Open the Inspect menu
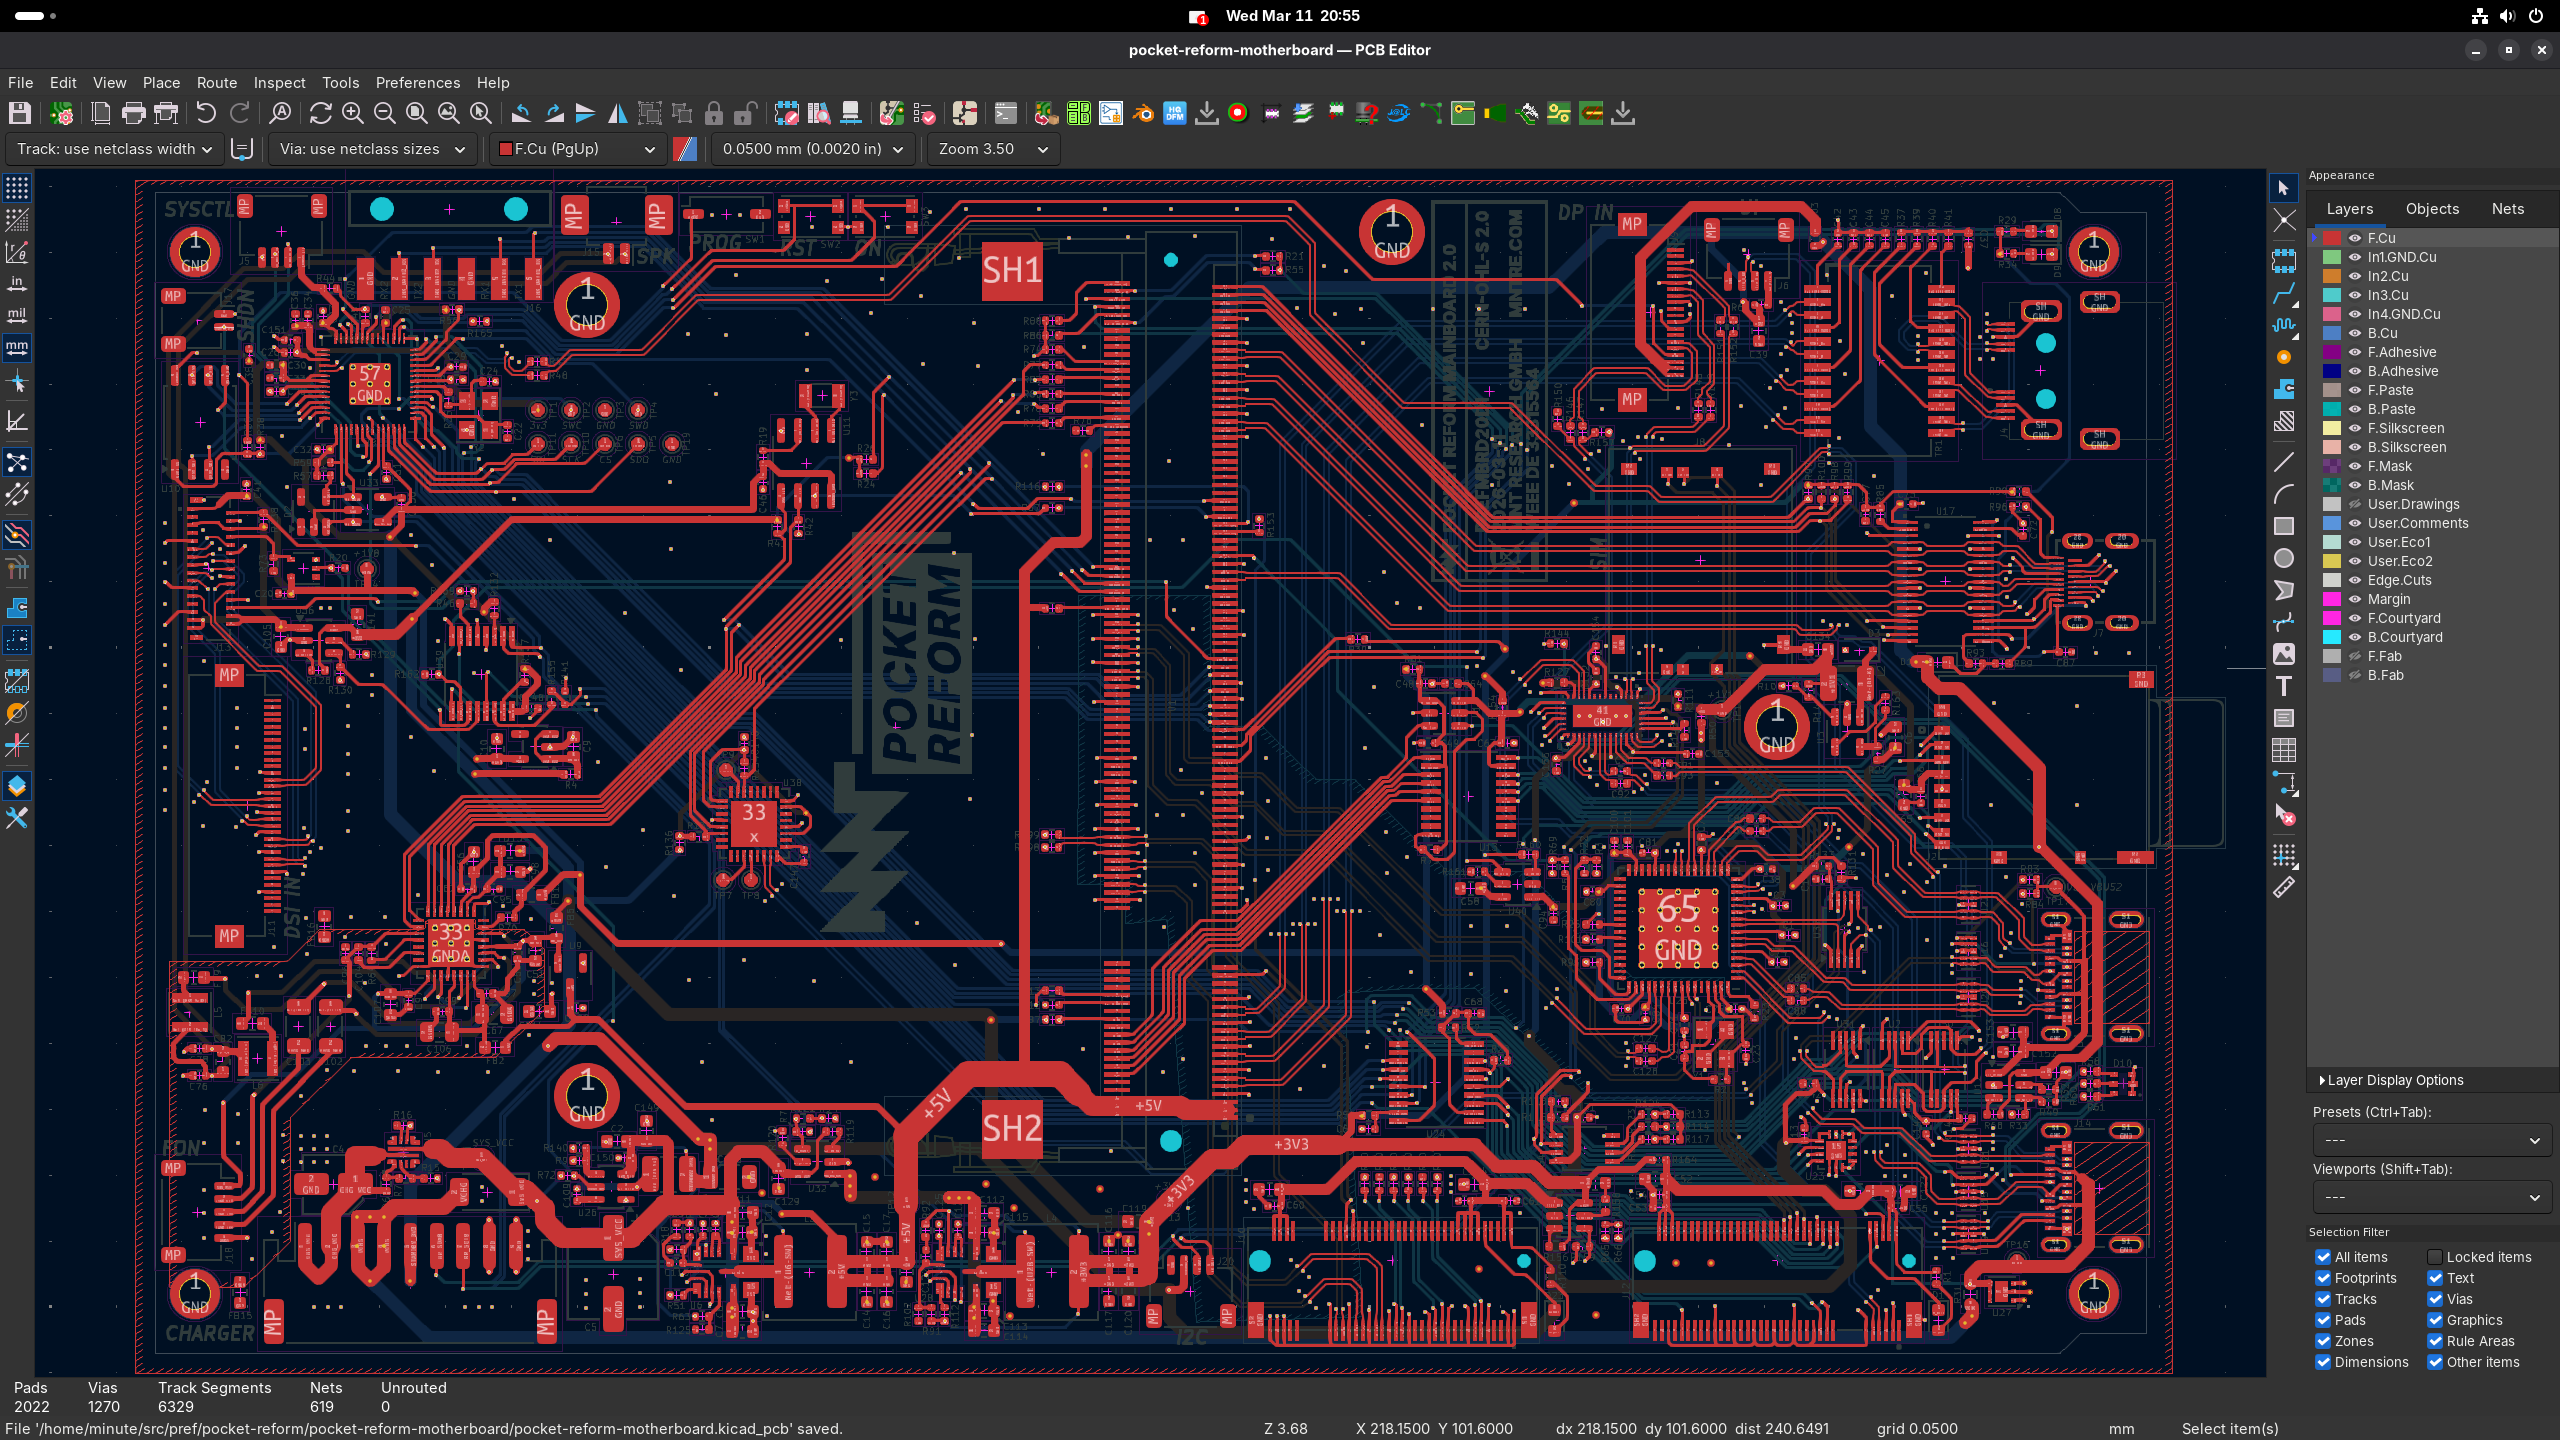The width and height of the screenshot is (2560, 1440). coord(279,83)
